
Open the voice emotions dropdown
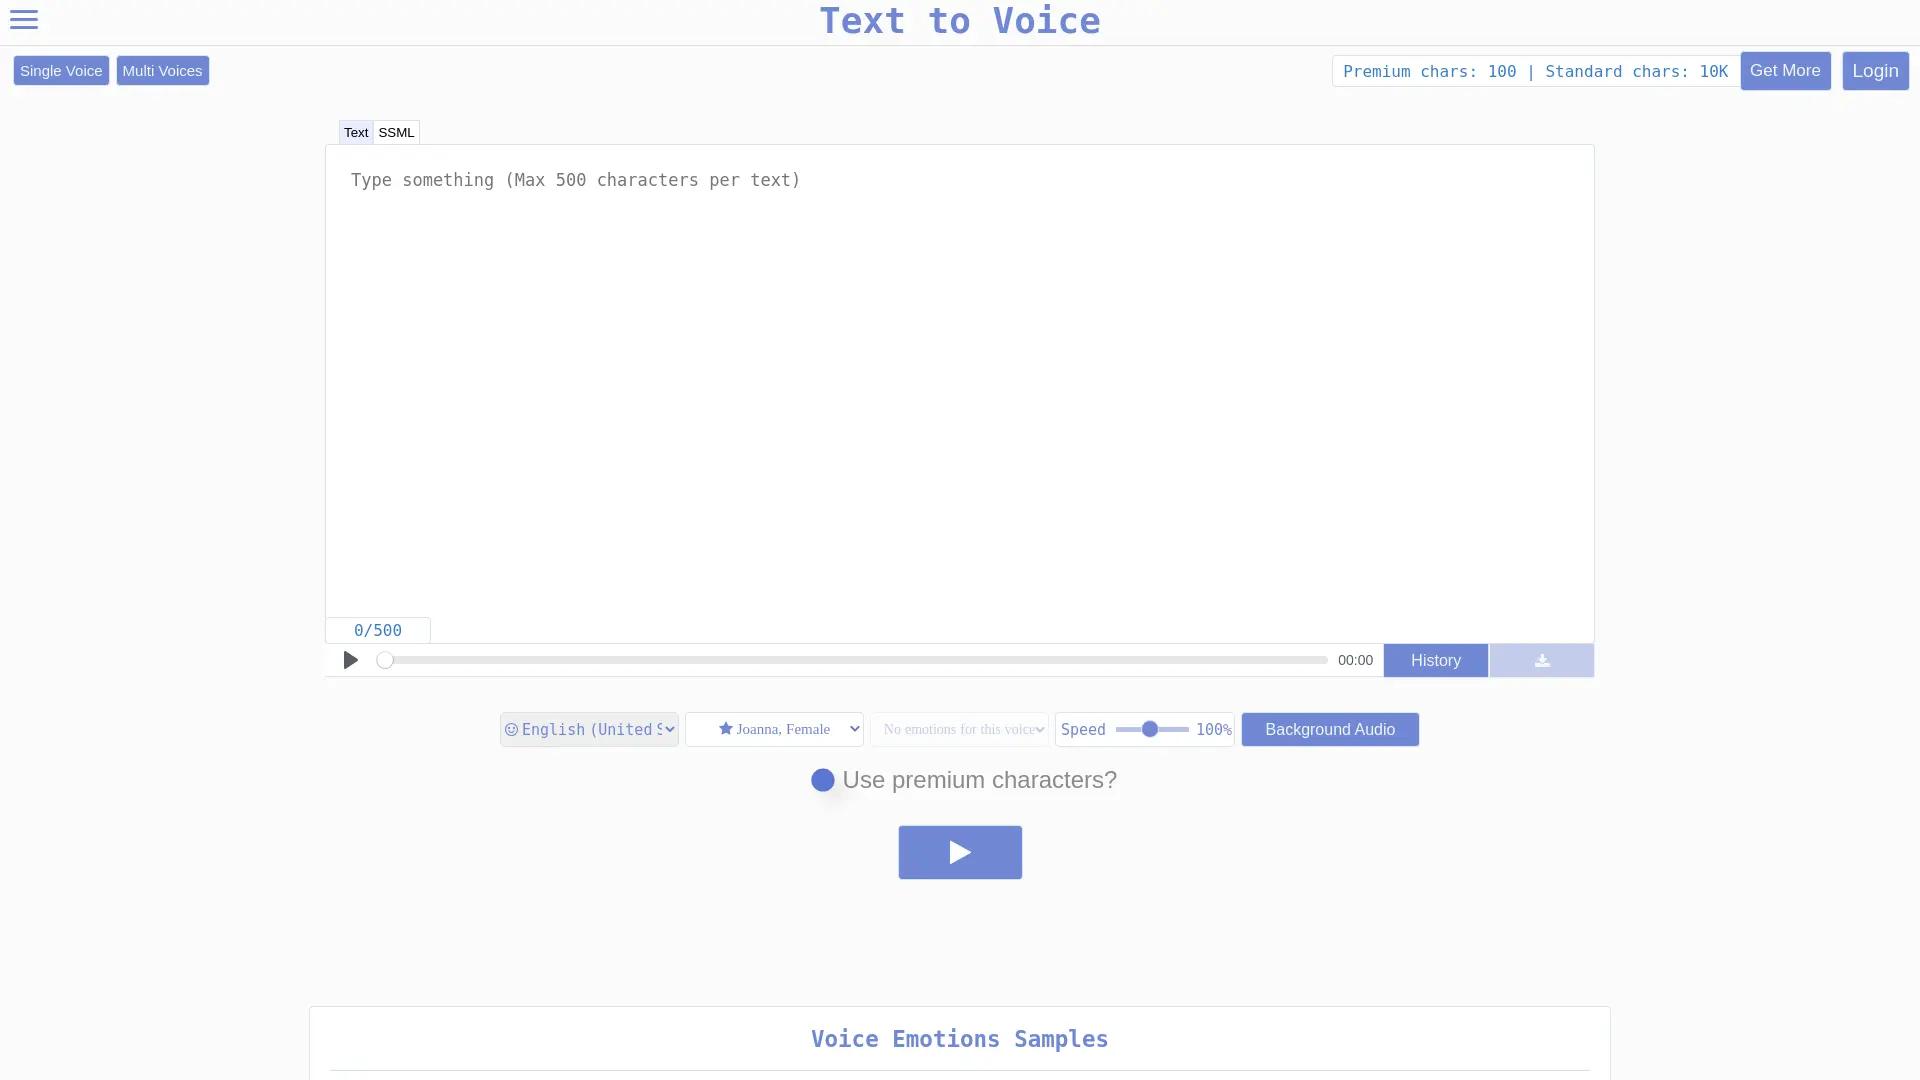click(x=959, y=729)
